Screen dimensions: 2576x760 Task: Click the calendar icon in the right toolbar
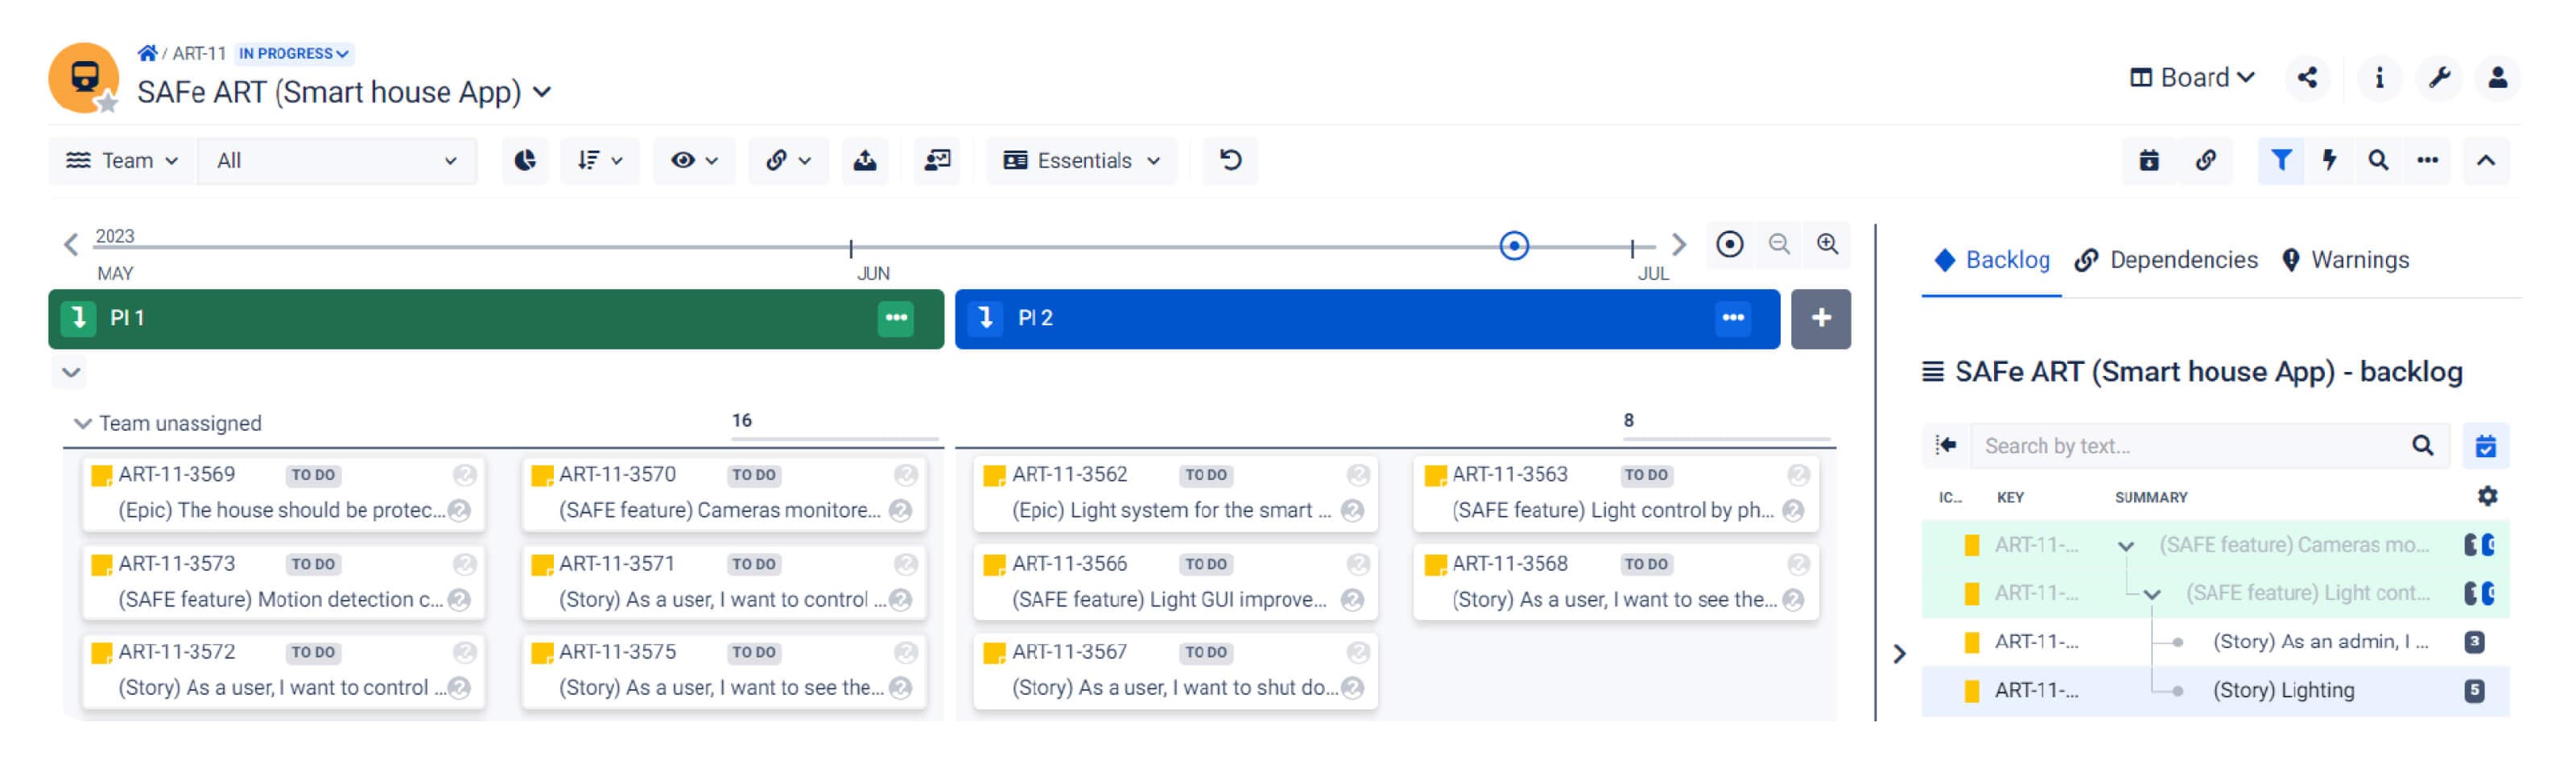coord(2149,161)
